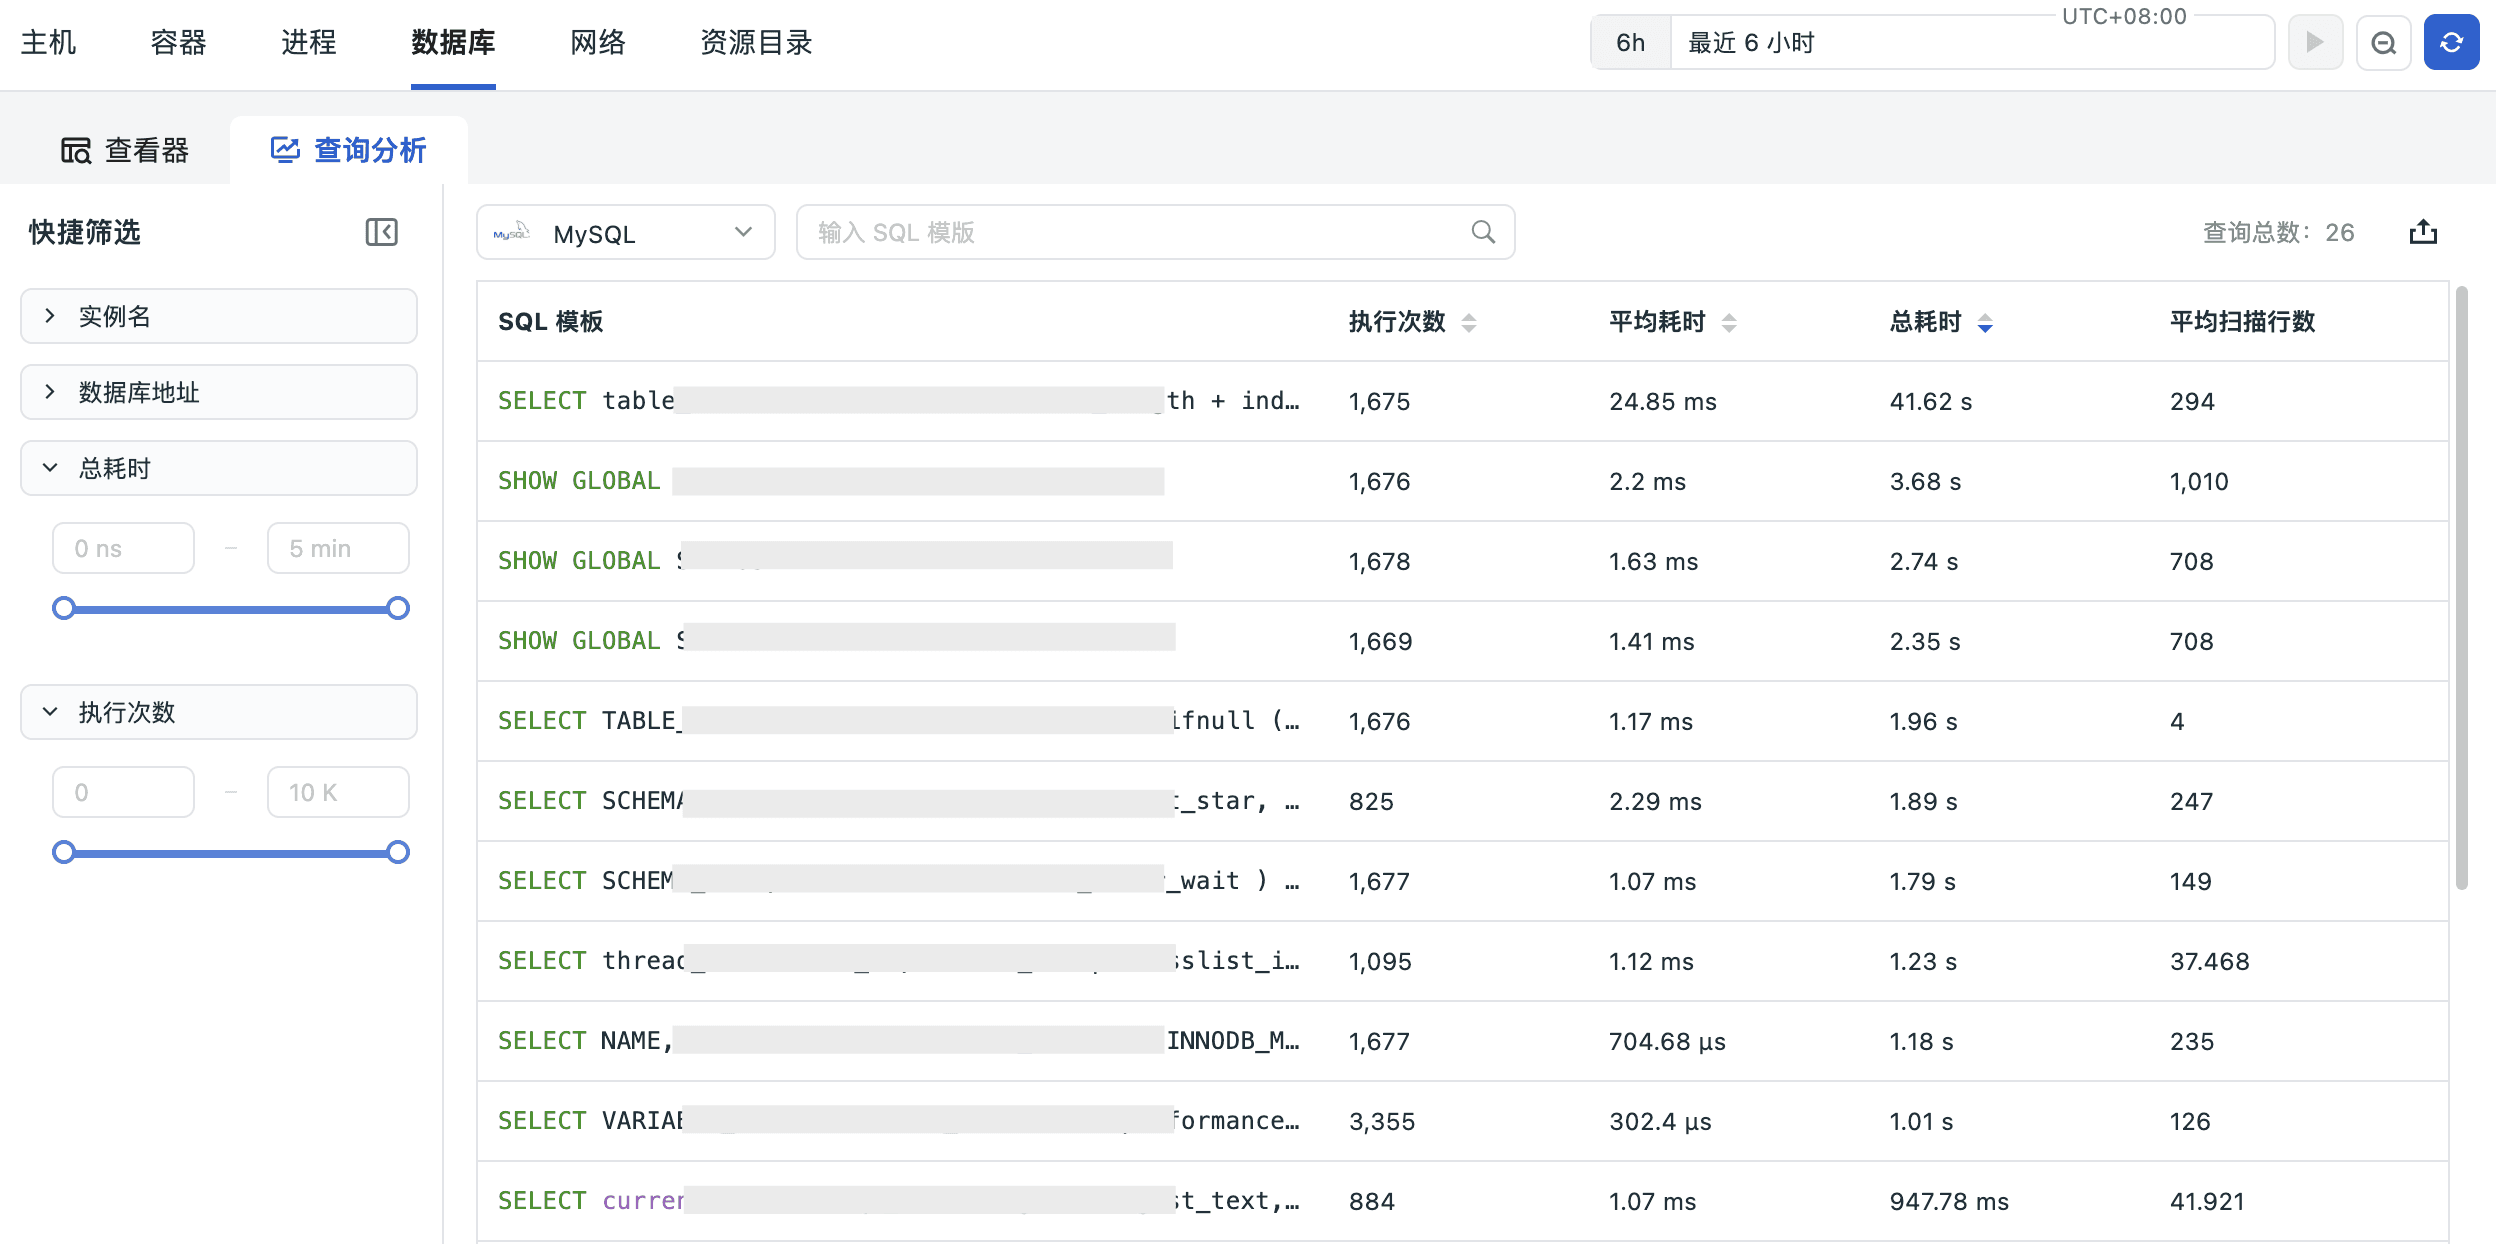
Task: Open the SHOW GLOBAL row with 1,678 executions
Action: tap(1462, 561)
